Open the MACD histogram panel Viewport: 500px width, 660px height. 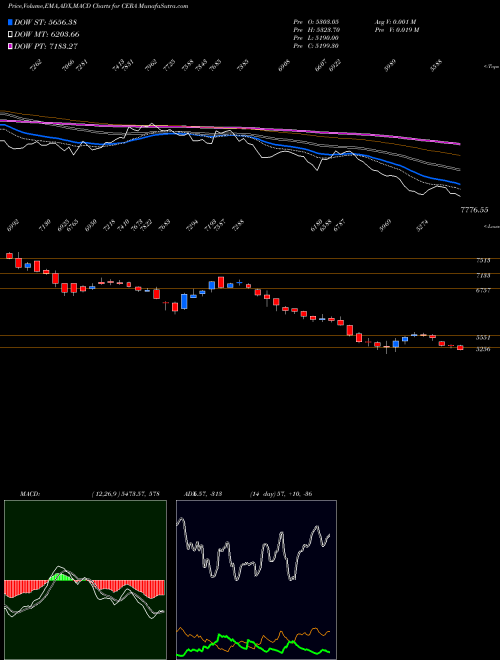85,580
